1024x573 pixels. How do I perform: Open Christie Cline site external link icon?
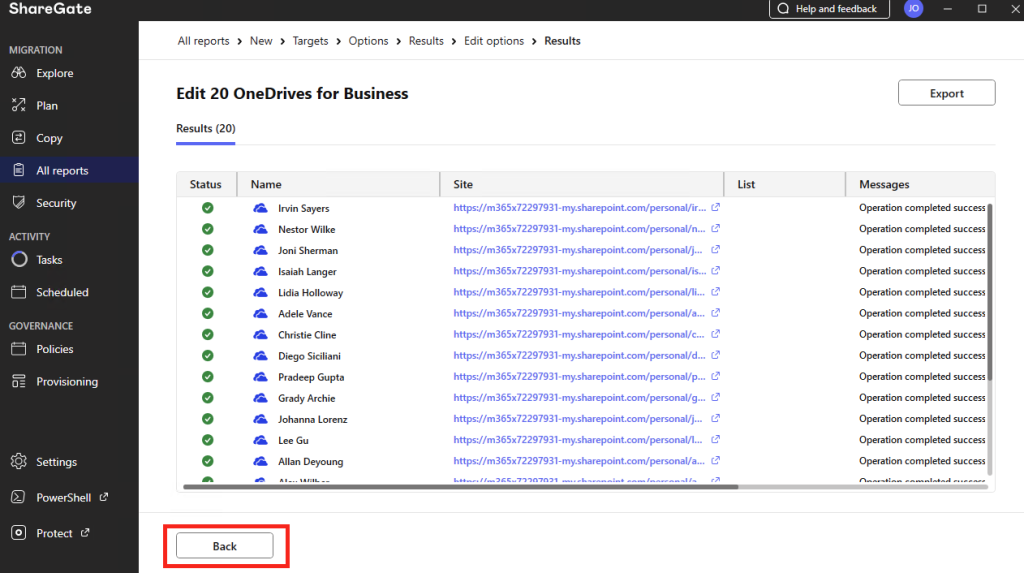(x=716, y=334)
